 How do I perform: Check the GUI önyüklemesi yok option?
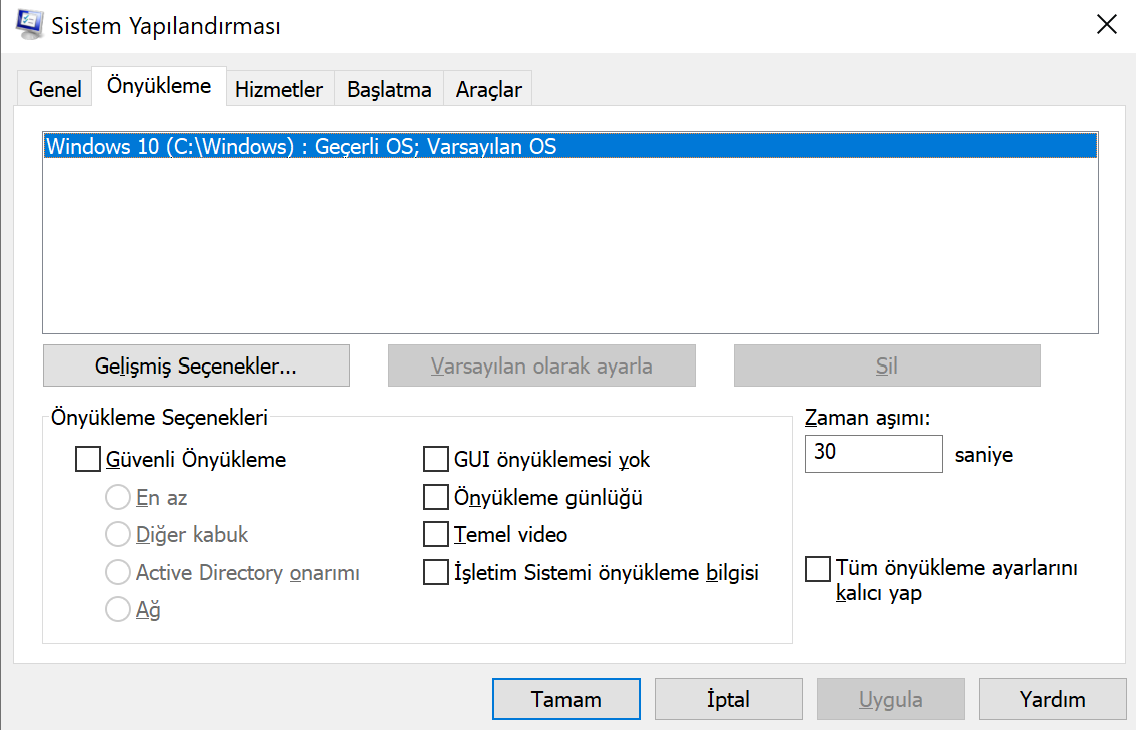coord(435,459)
